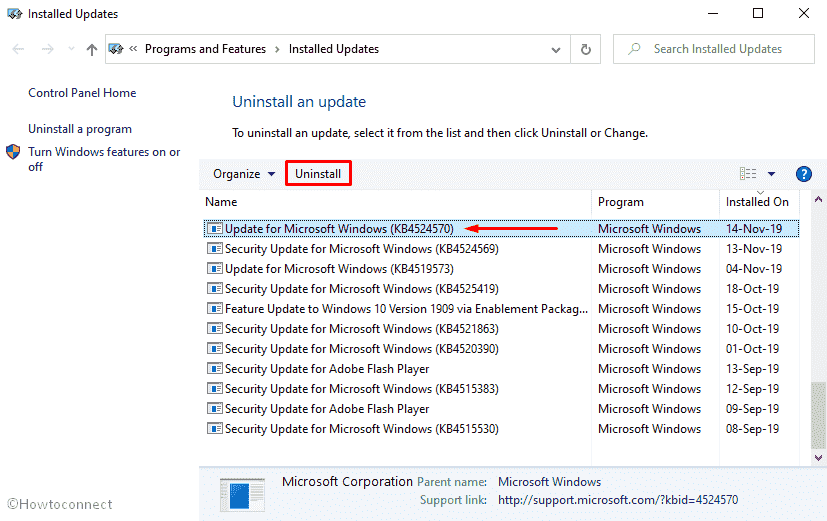827x521 pixels.
Task: Click the address bar Programs icon
Action: [x=116, y=49]
